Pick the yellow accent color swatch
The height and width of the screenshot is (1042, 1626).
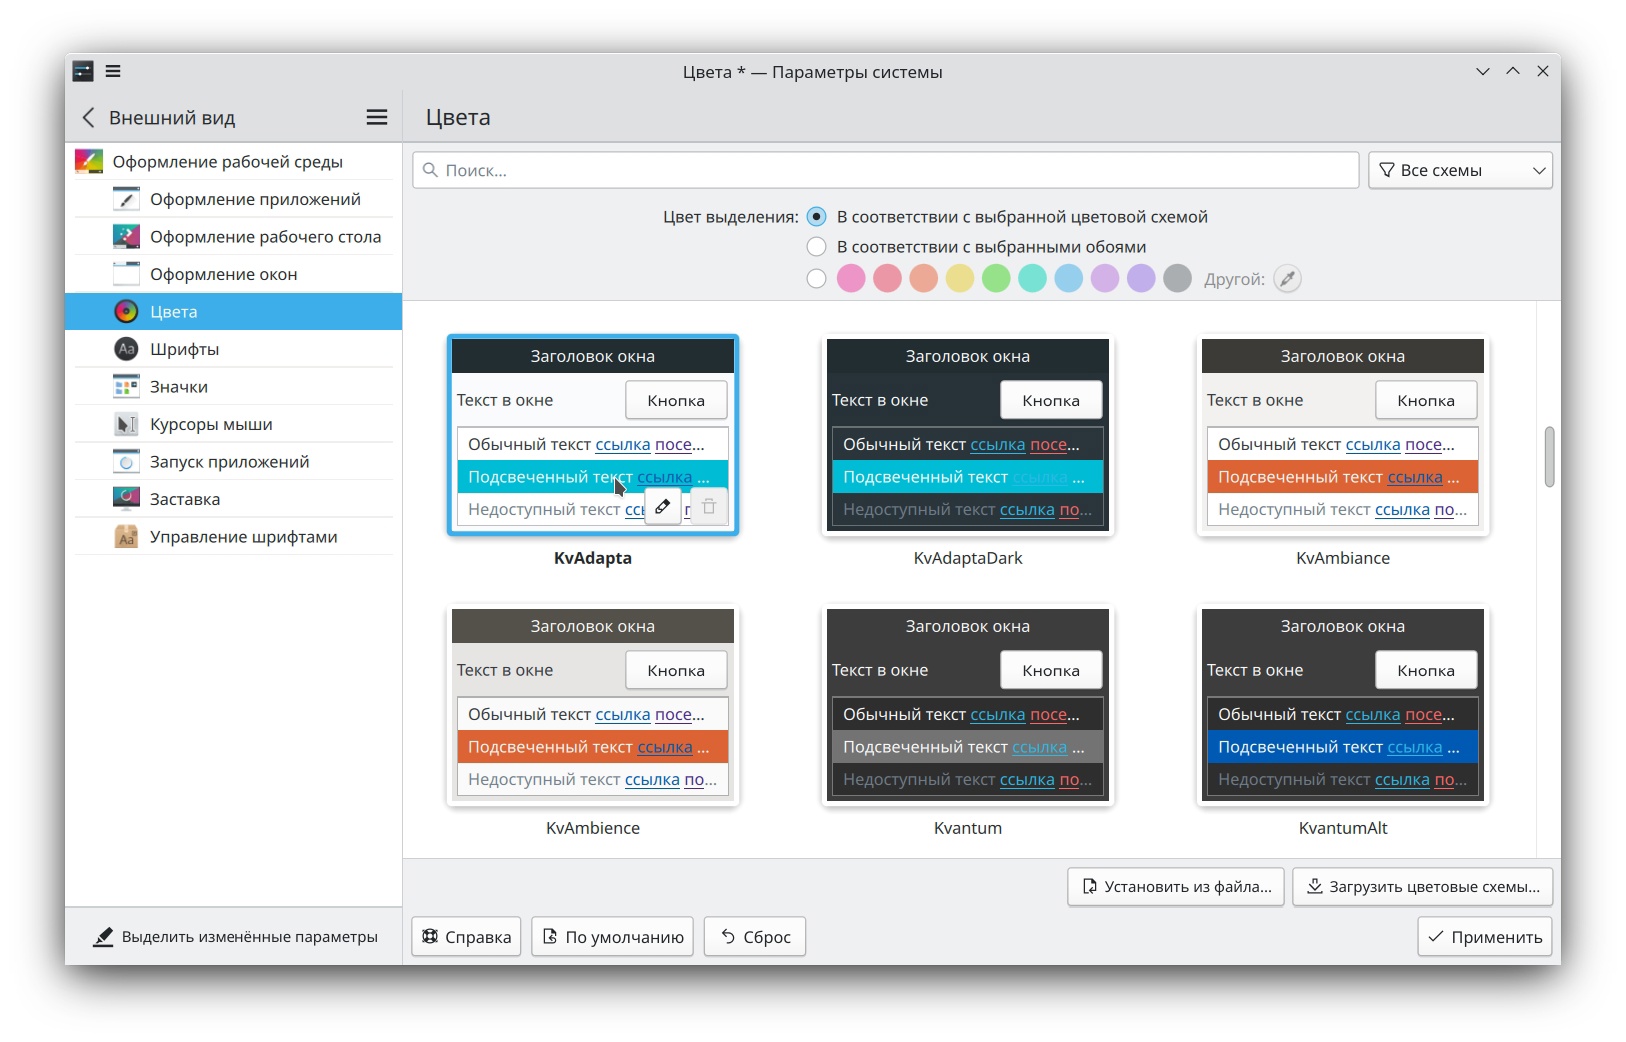960,279
